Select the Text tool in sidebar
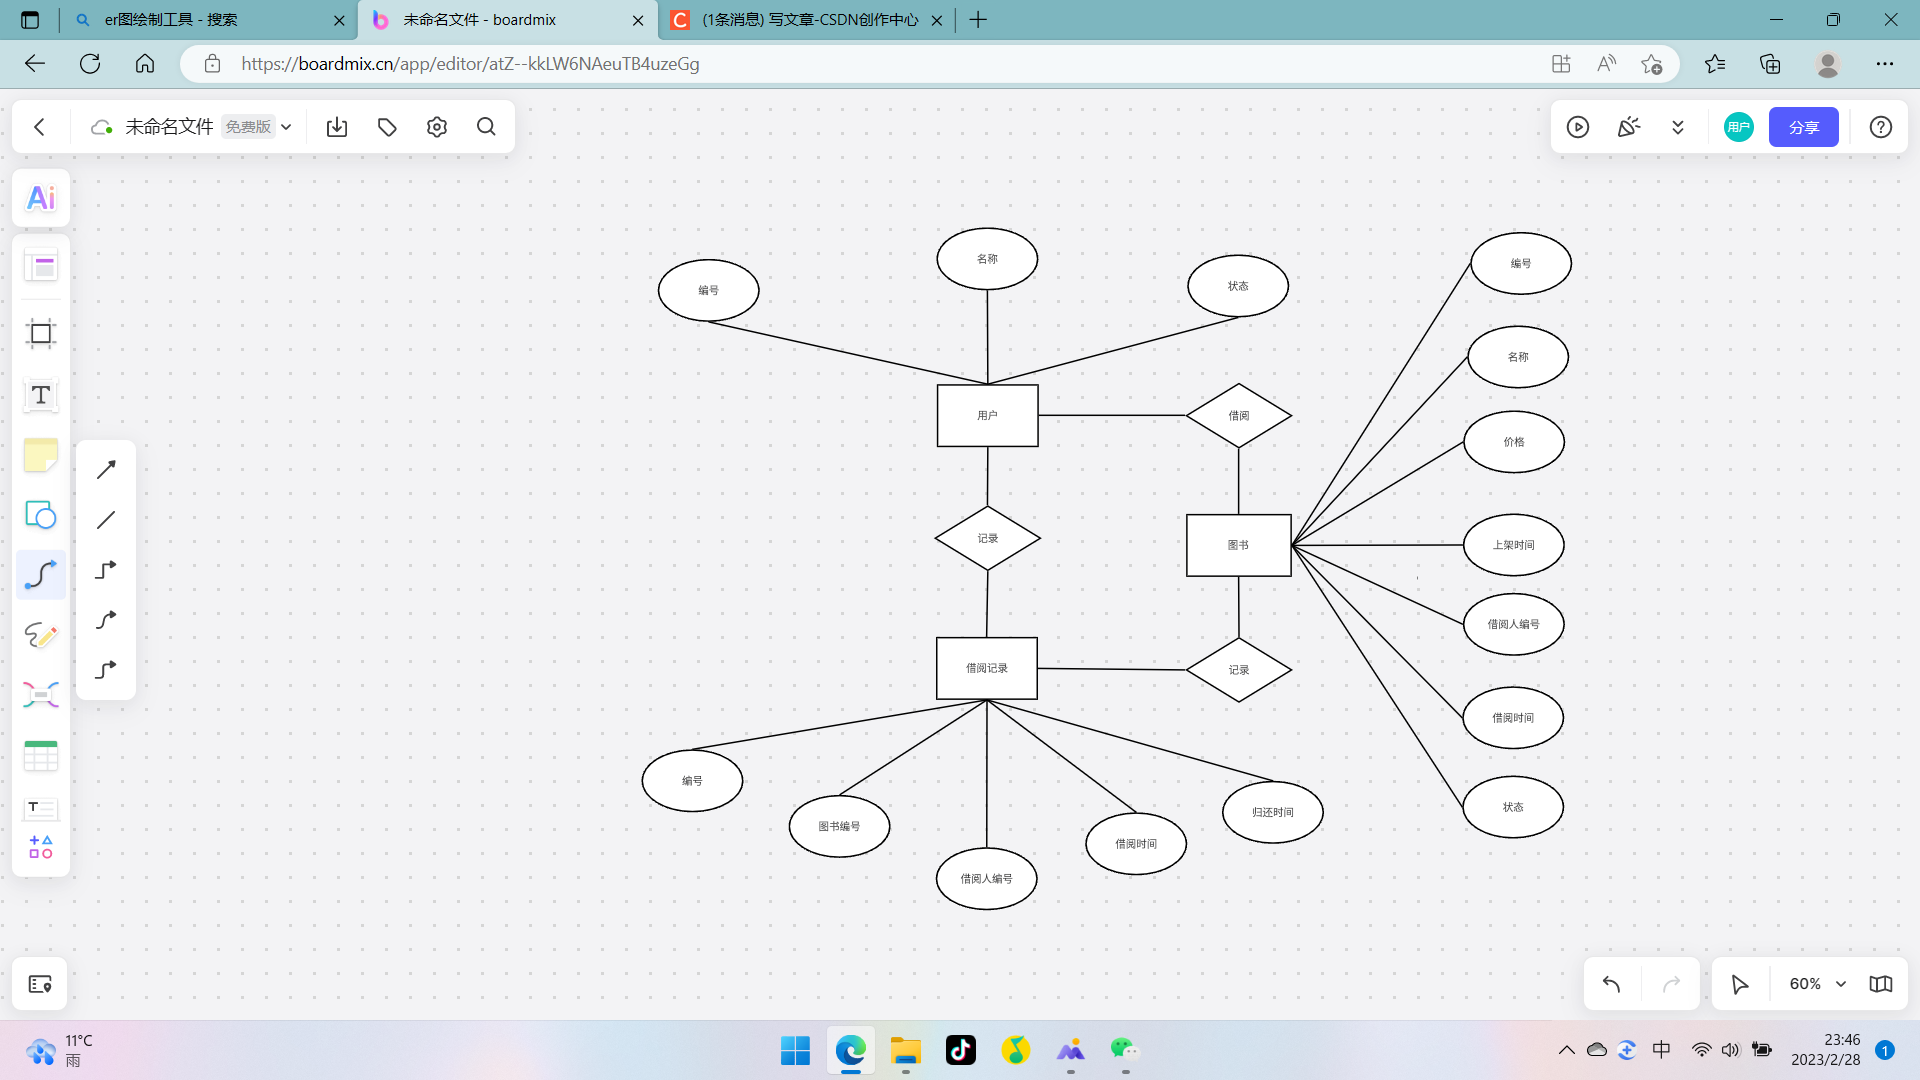This screenshot has width=1920, height=1080. 41,395
